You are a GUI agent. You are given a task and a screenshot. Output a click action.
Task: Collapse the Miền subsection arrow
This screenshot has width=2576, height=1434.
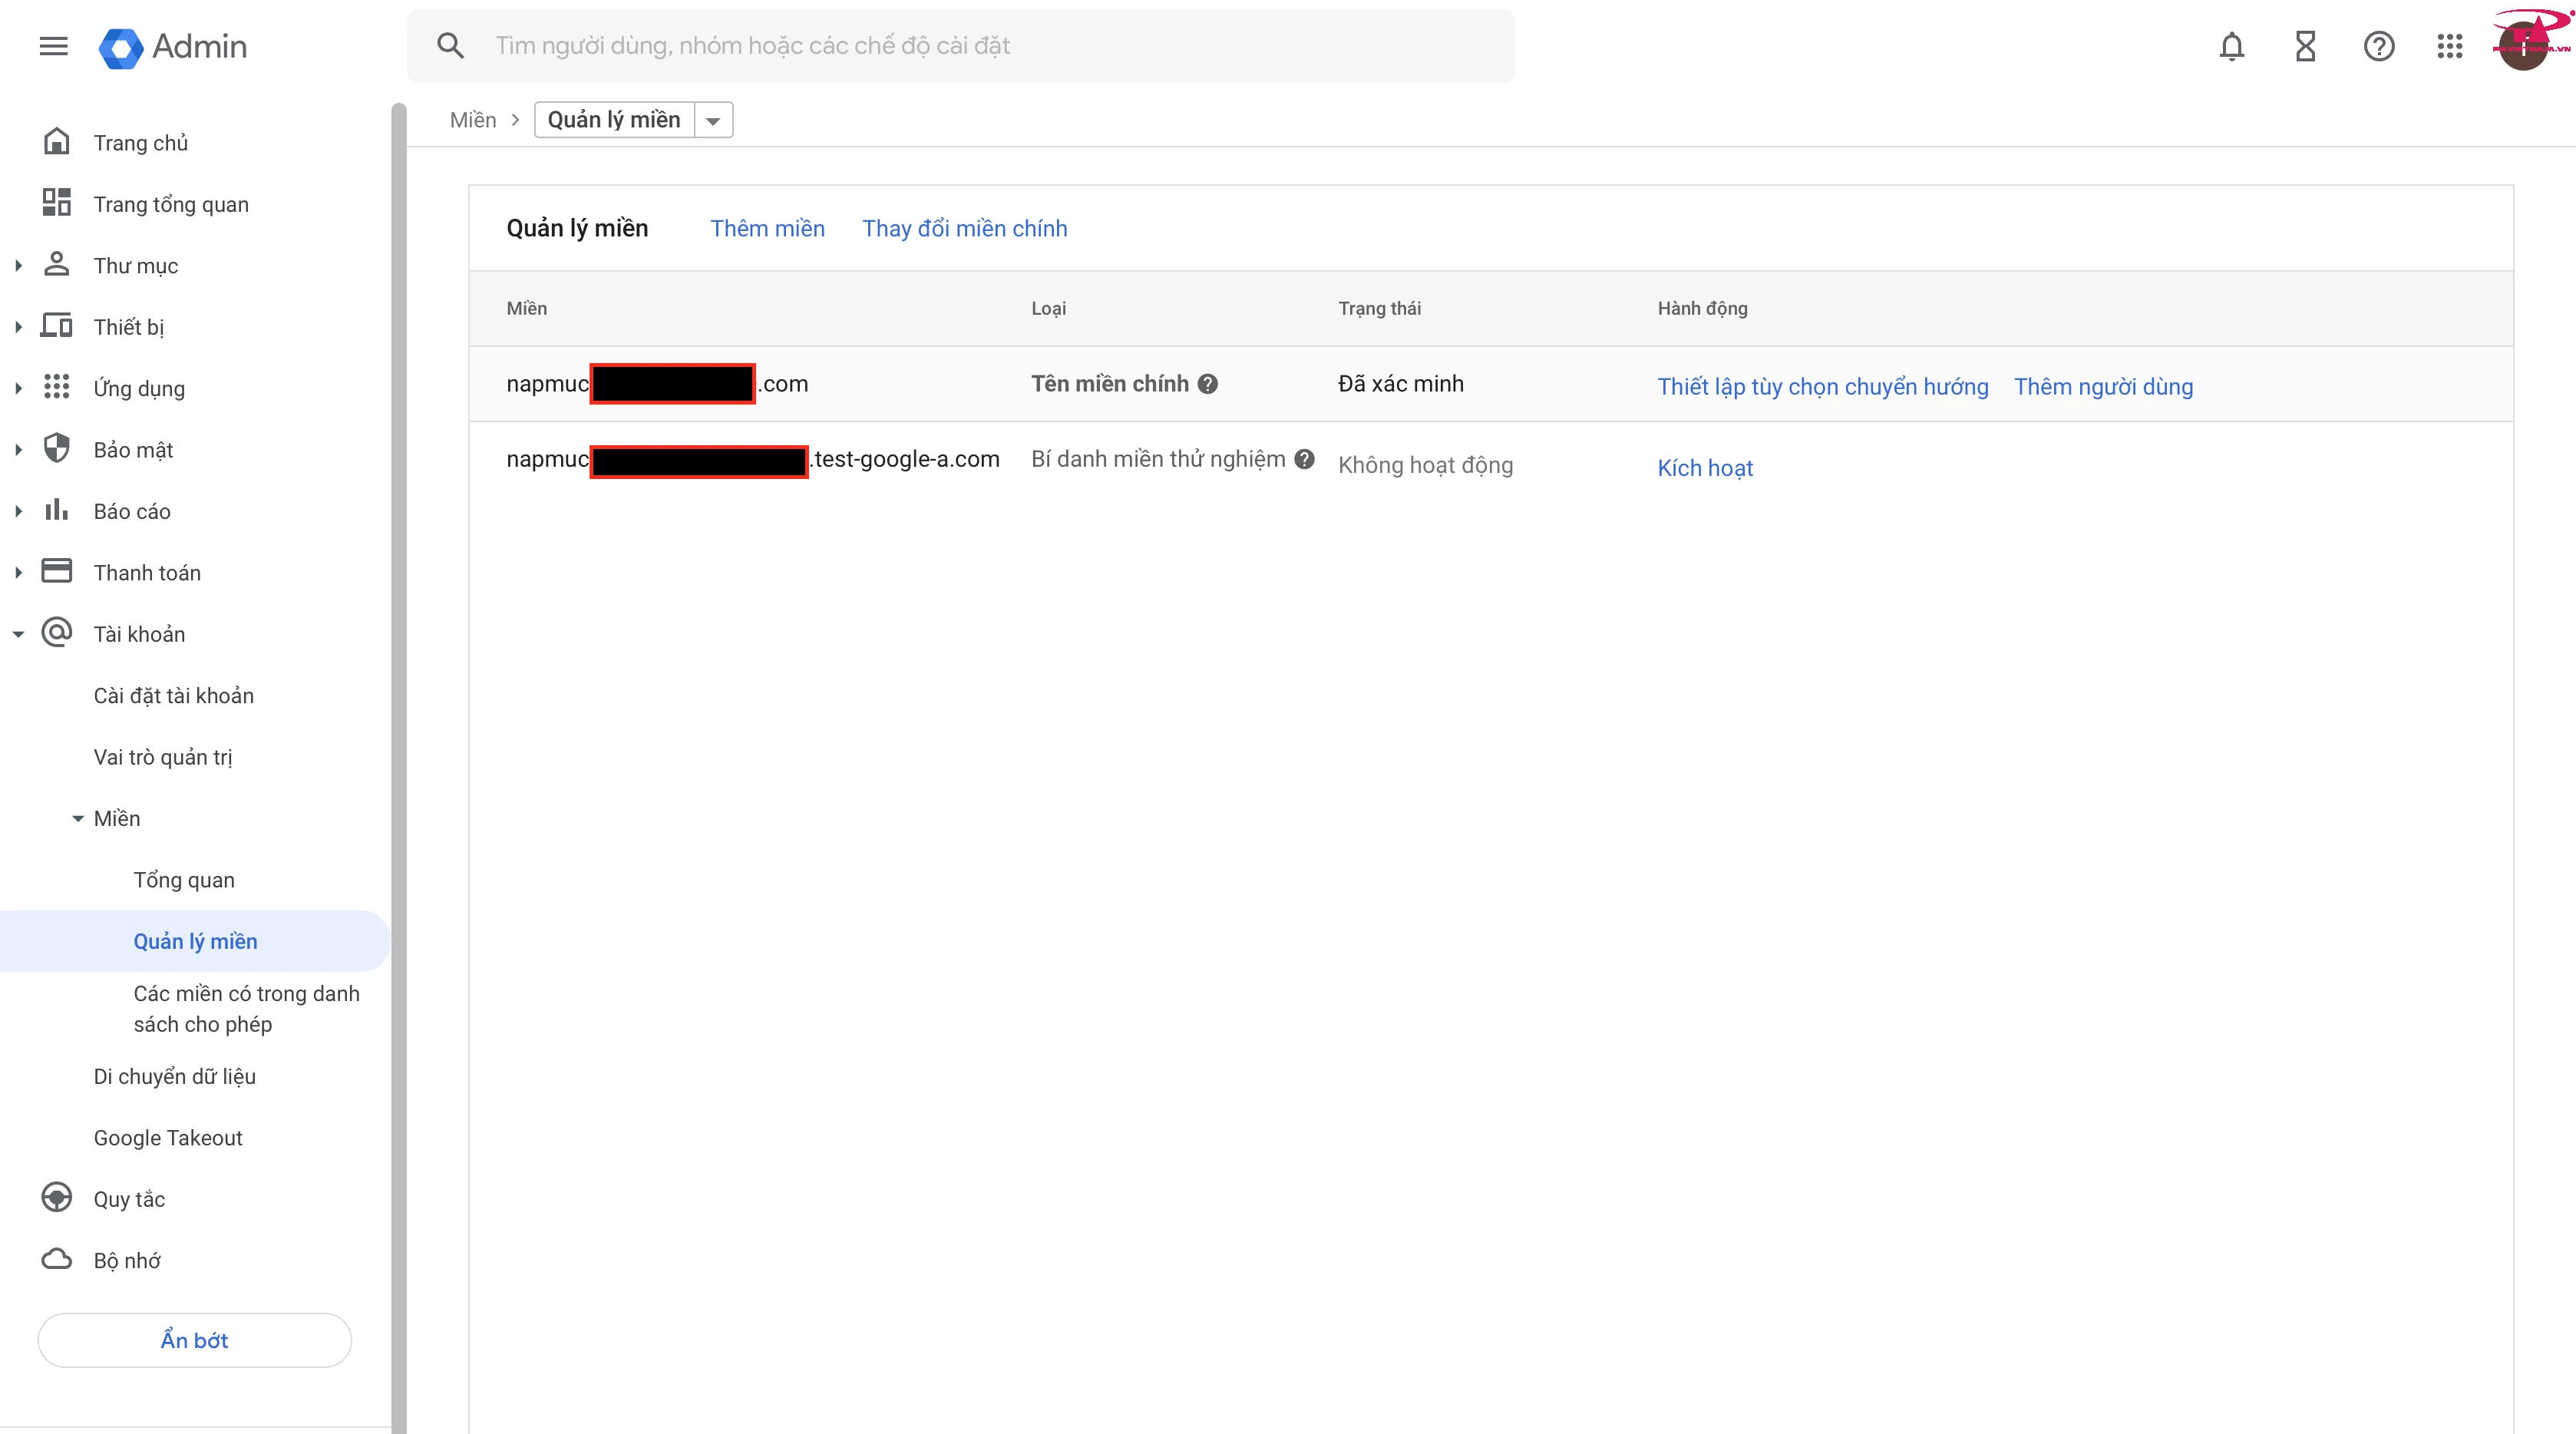click(78, 818)
